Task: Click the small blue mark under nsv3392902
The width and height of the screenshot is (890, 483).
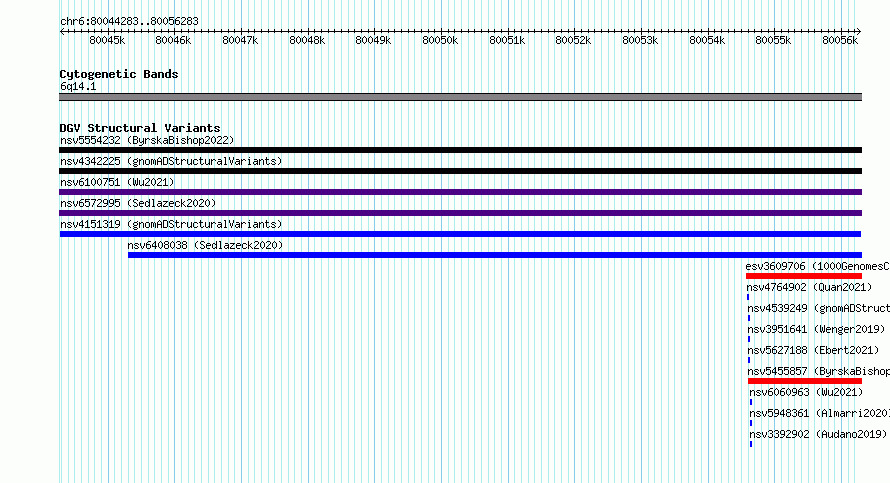Action: [751, 444]
